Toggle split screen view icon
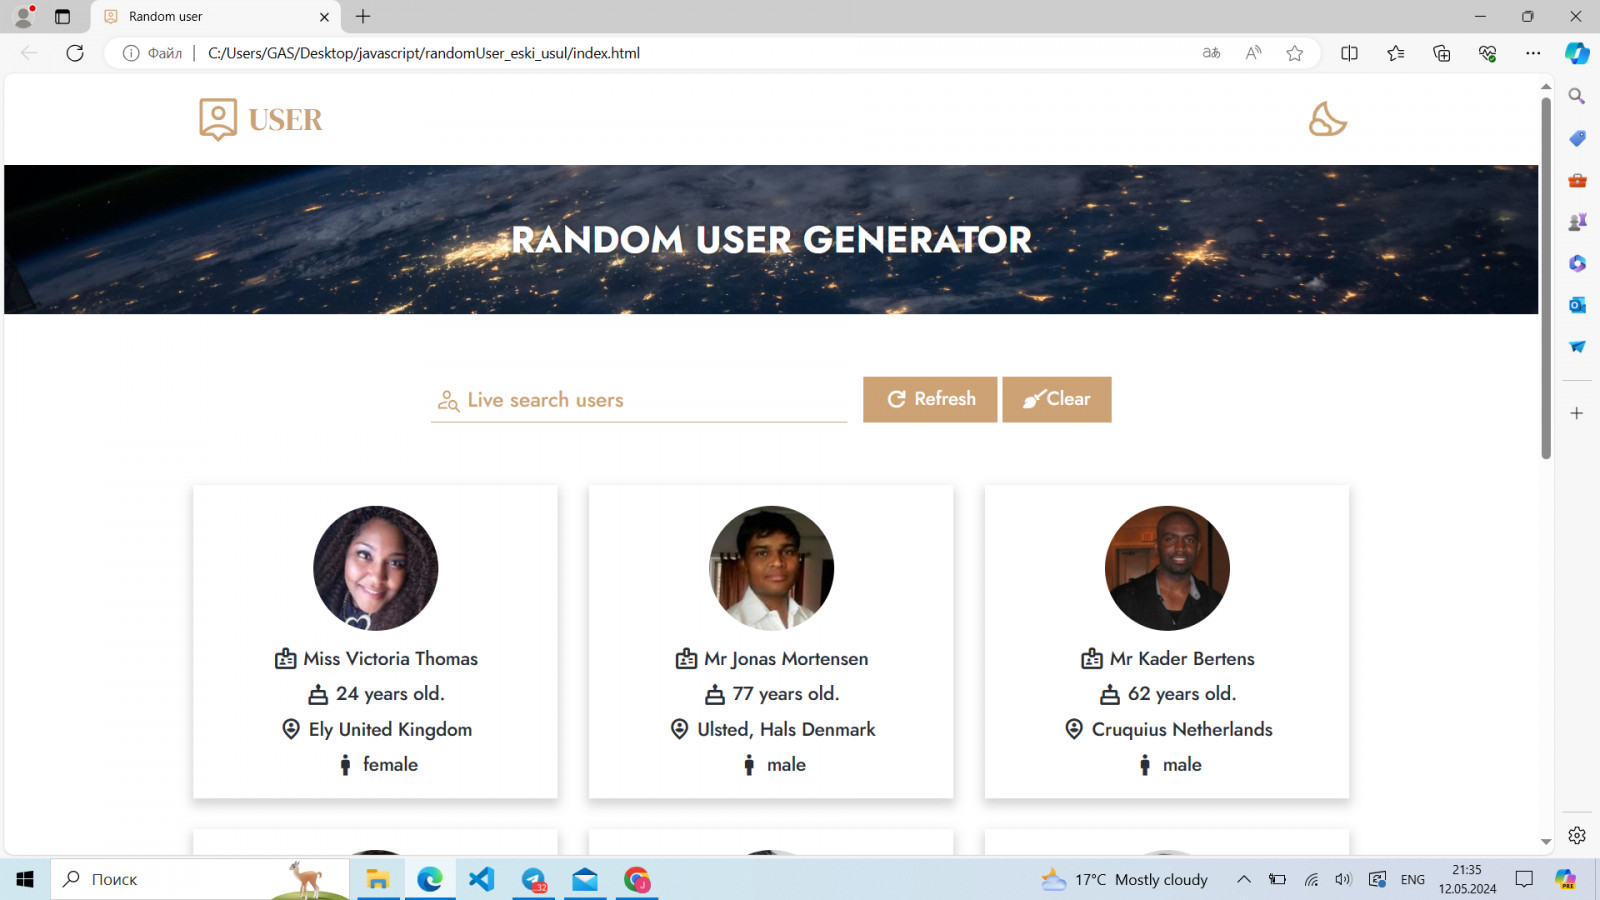 pyautogui.click(x=1349, y=53)
